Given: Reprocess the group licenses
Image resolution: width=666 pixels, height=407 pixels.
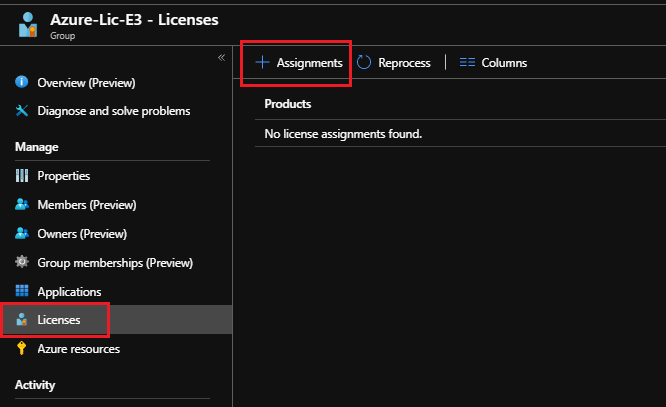Looking at the screenshot, I should (394, 63).
